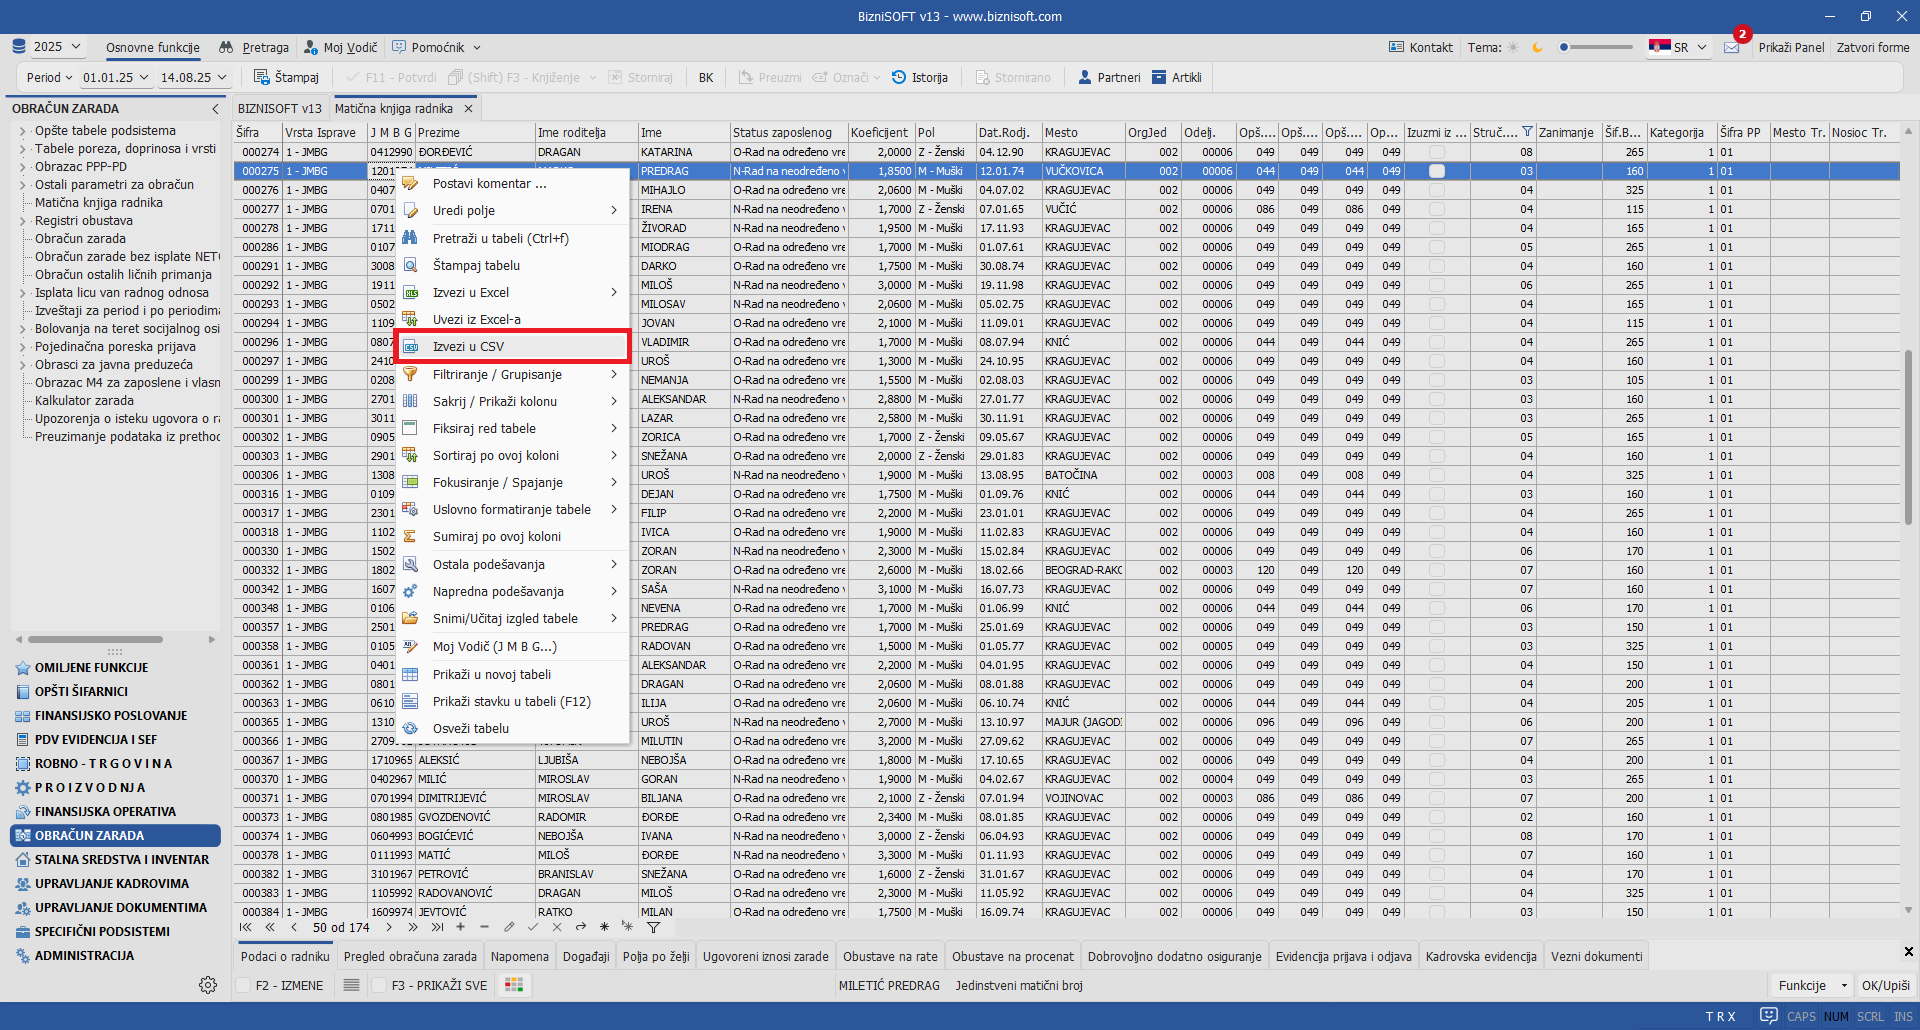Jump to the last record in navigator

(x=437, y=927)
